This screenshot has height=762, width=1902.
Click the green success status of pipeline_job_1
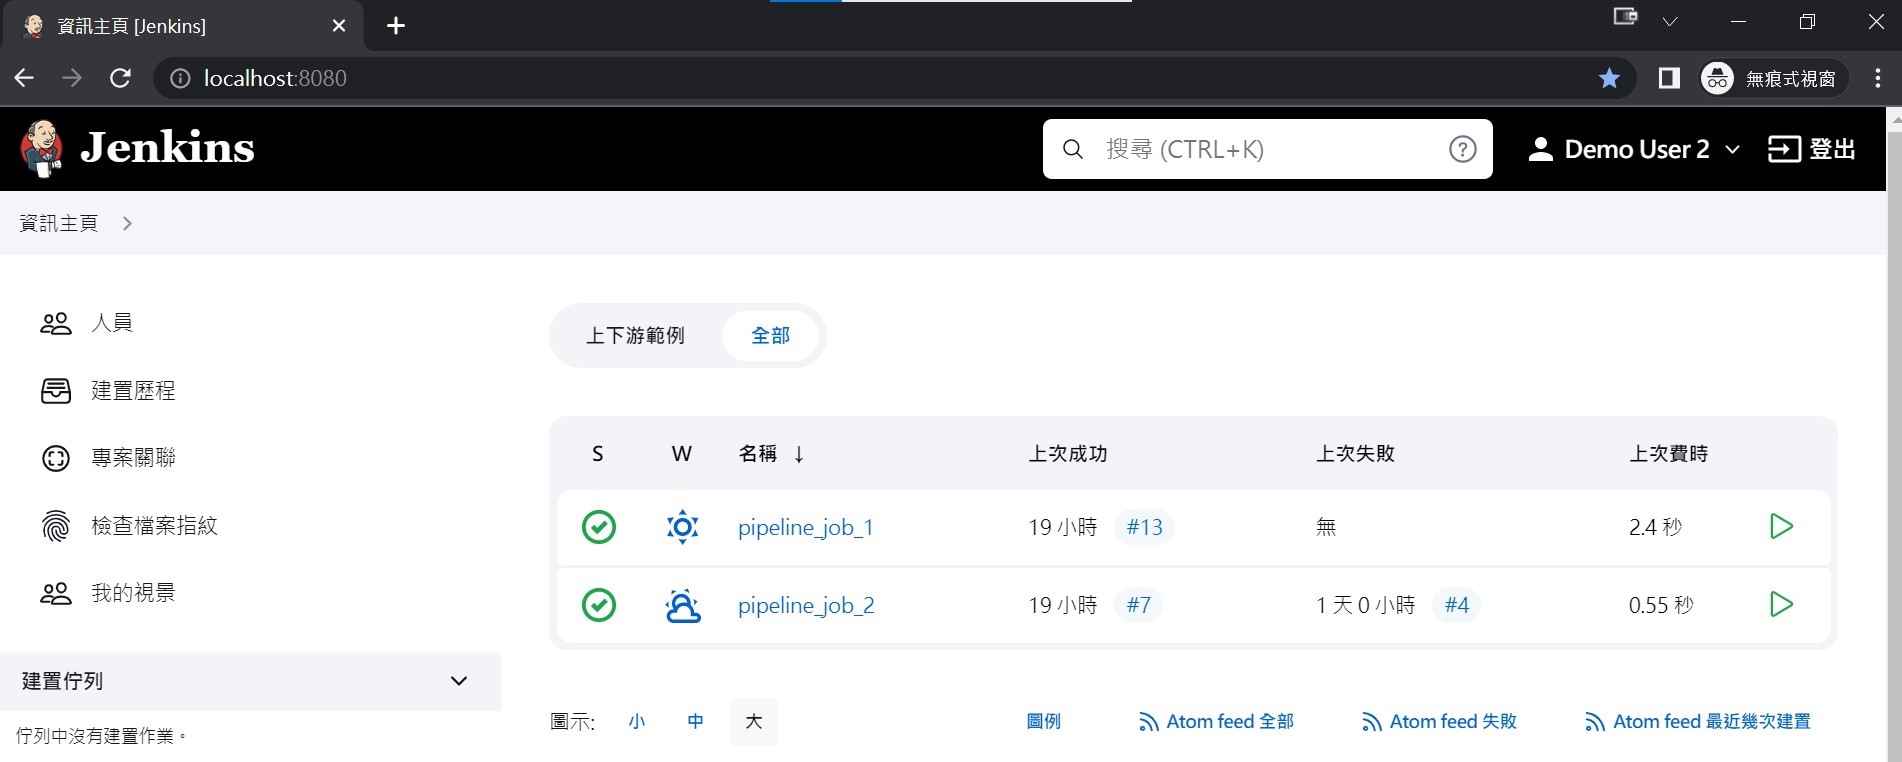(x=599, y=527)
